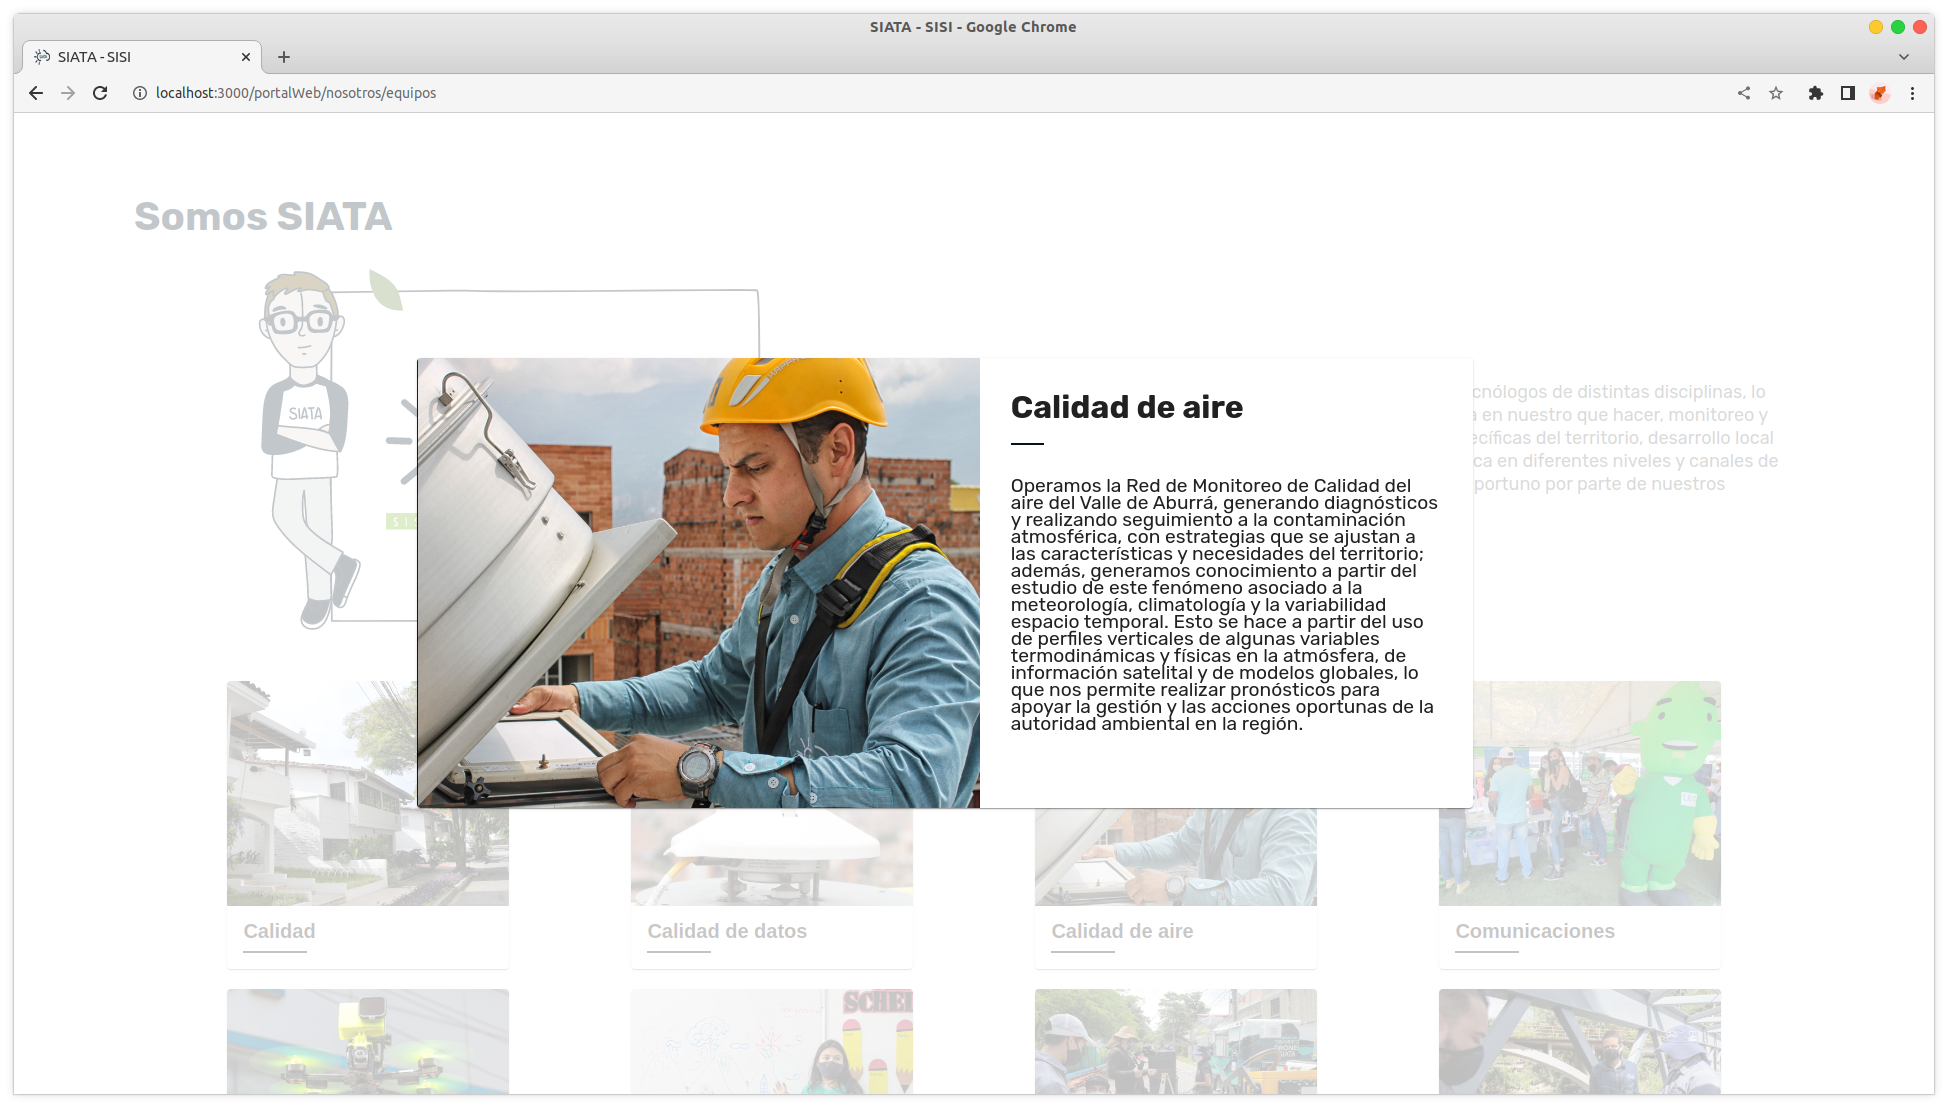
Task: Go back to the previous page
Action: click(36, 93)
